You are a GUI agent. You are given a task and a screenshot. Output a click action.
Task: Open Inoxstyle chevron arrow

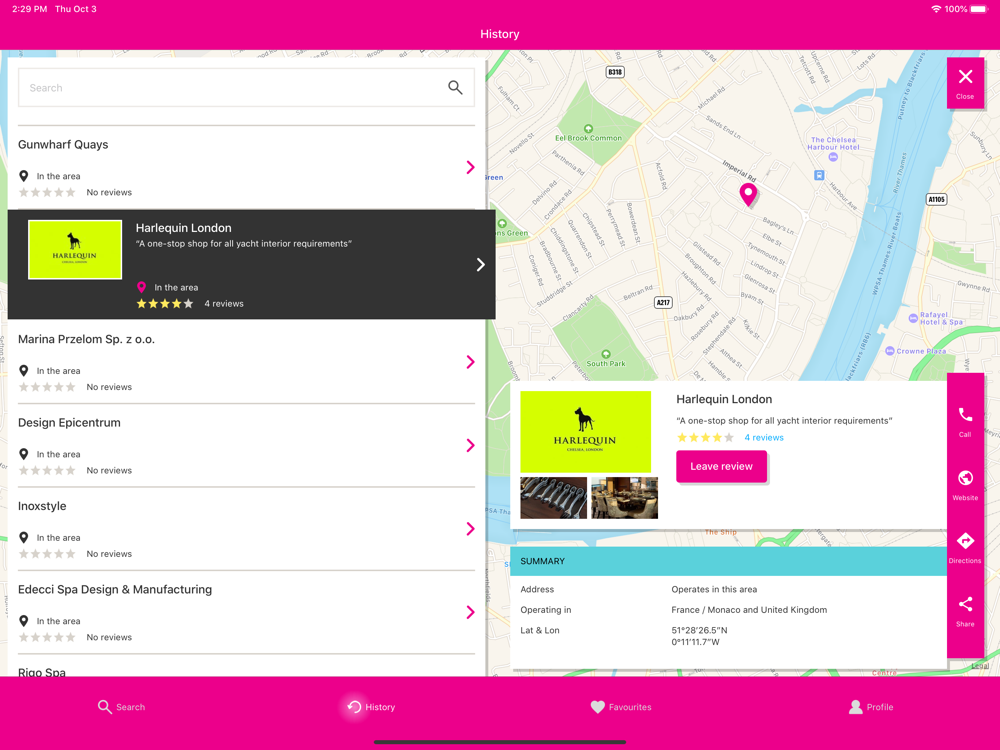tap(470, 529)
